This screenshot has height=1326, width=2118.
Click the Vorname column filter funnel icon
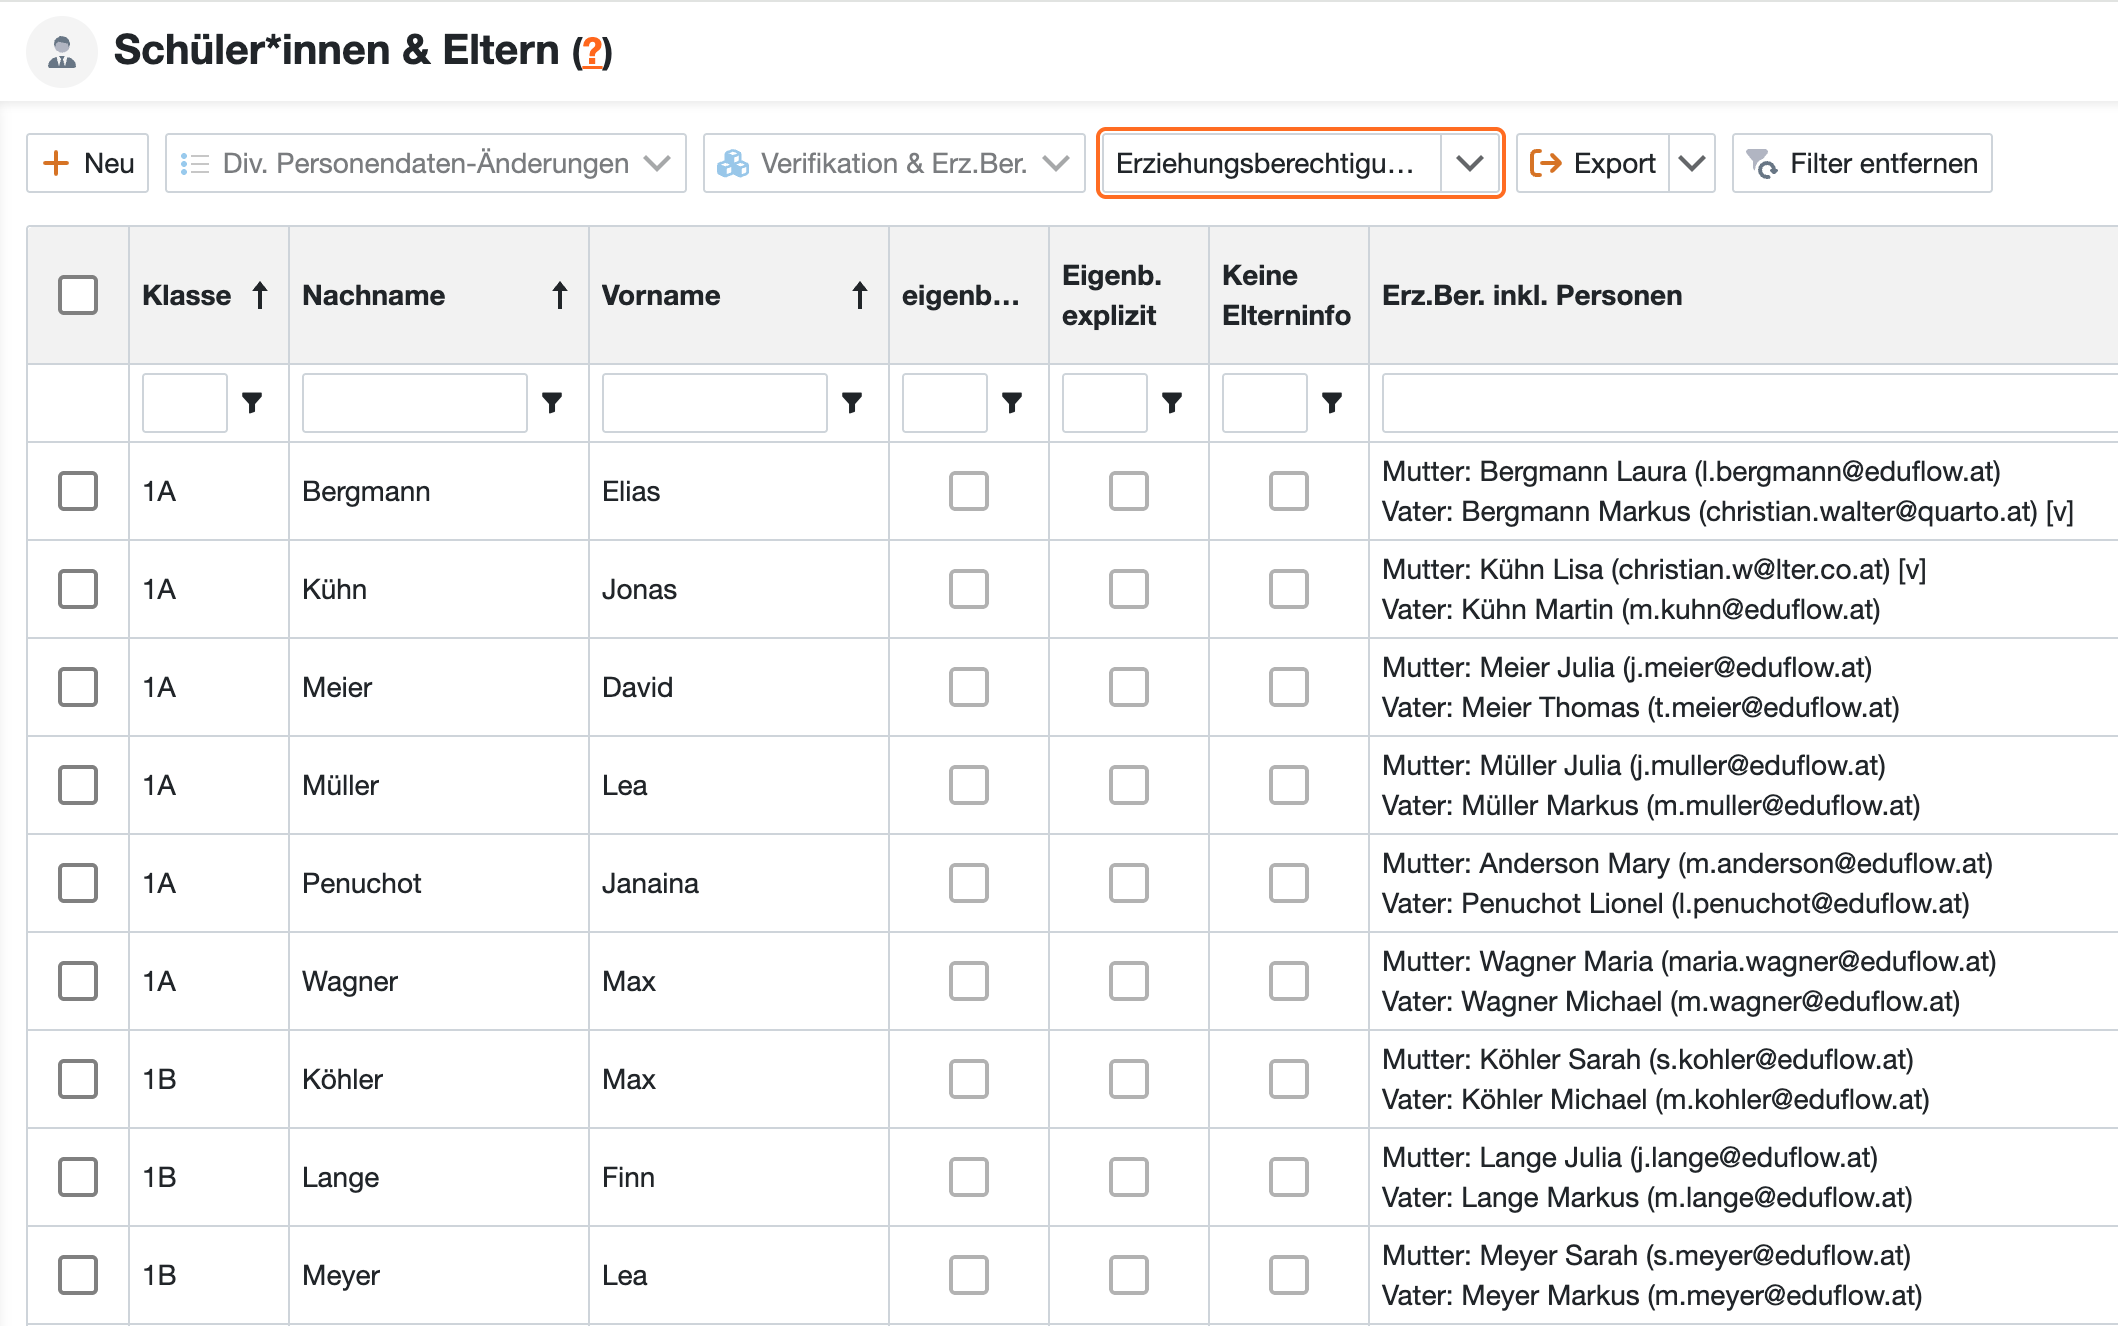pos(852,402)
